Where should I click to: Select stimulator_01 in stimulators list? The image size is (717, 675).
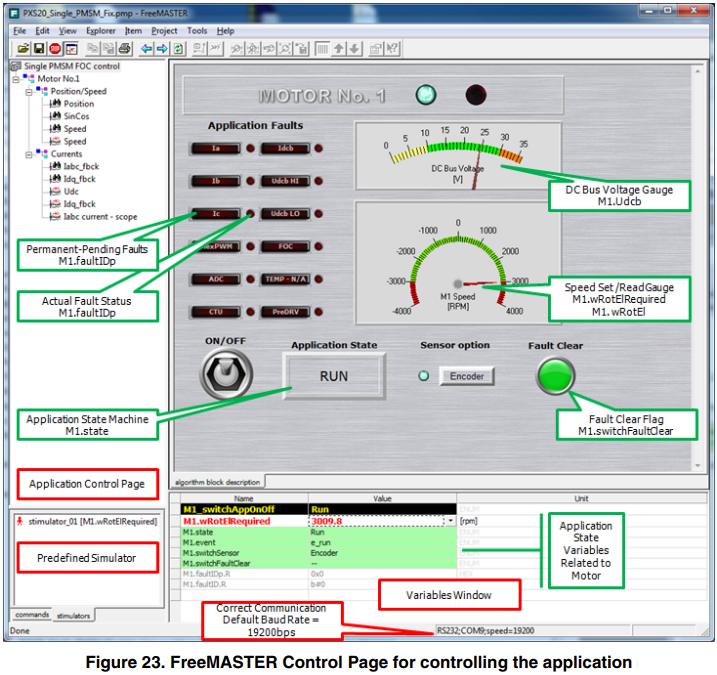coord(92,522)
